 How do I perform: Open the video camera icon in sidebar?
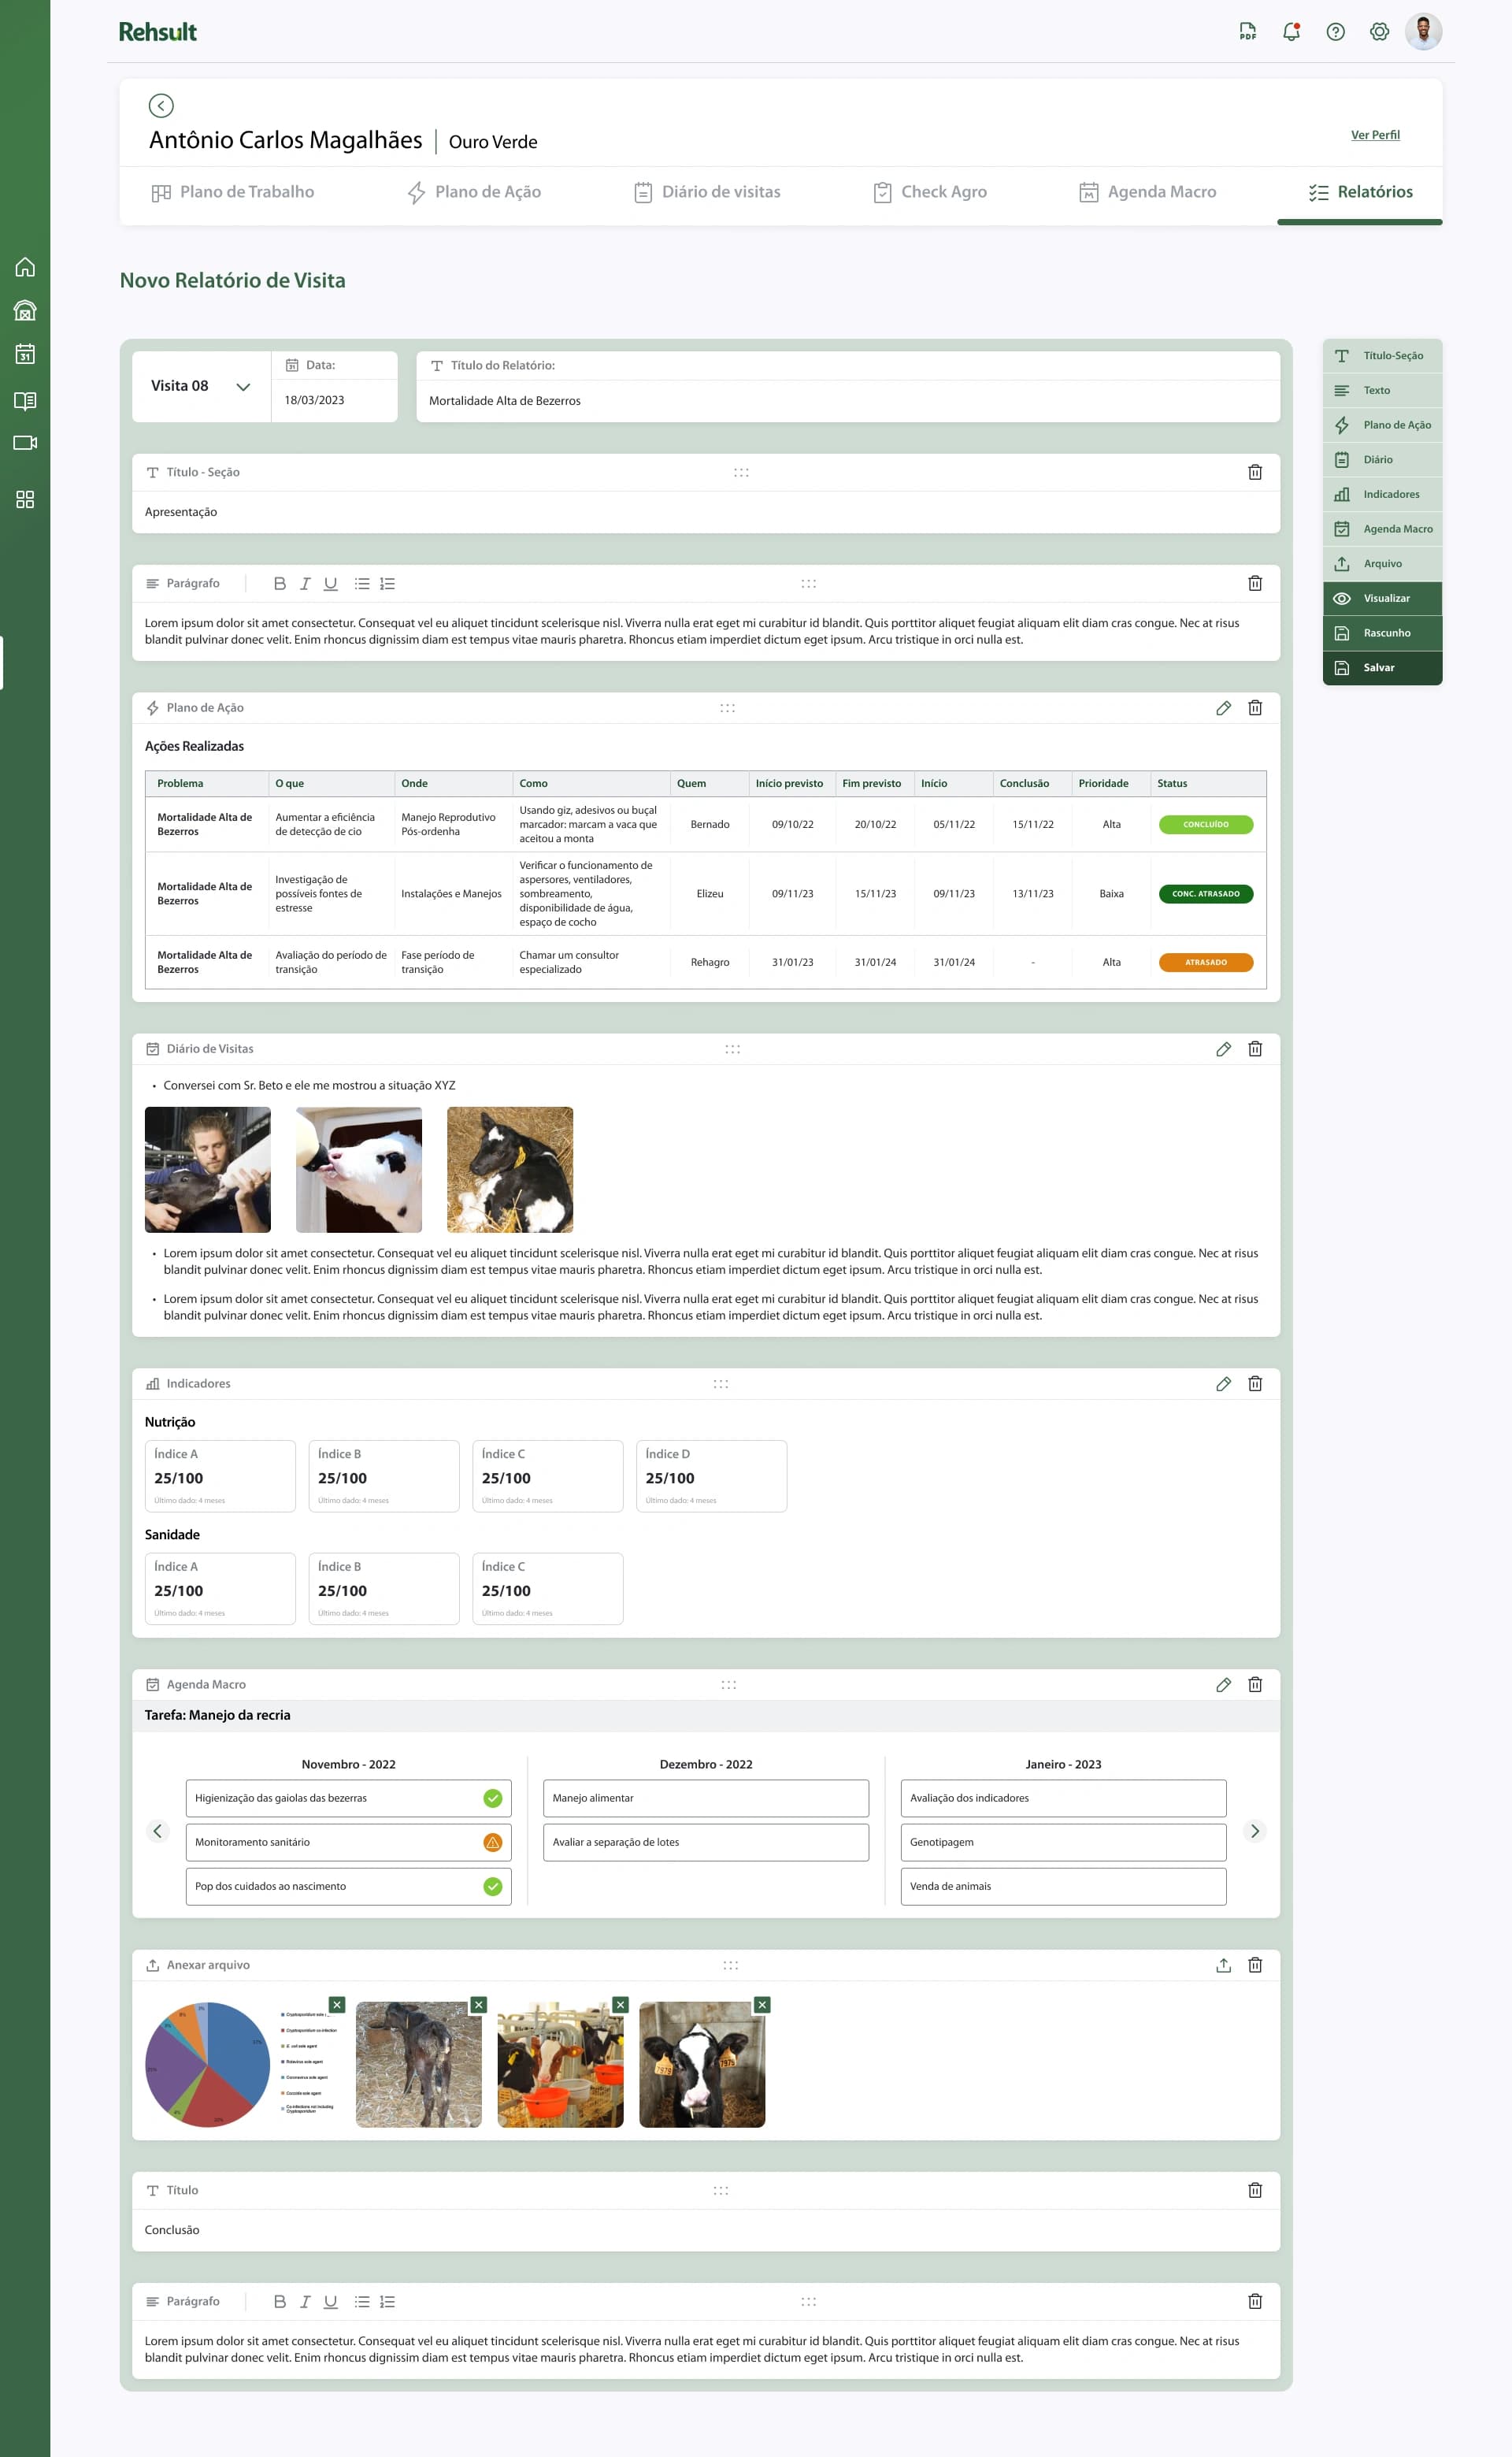tap(25, 443)
